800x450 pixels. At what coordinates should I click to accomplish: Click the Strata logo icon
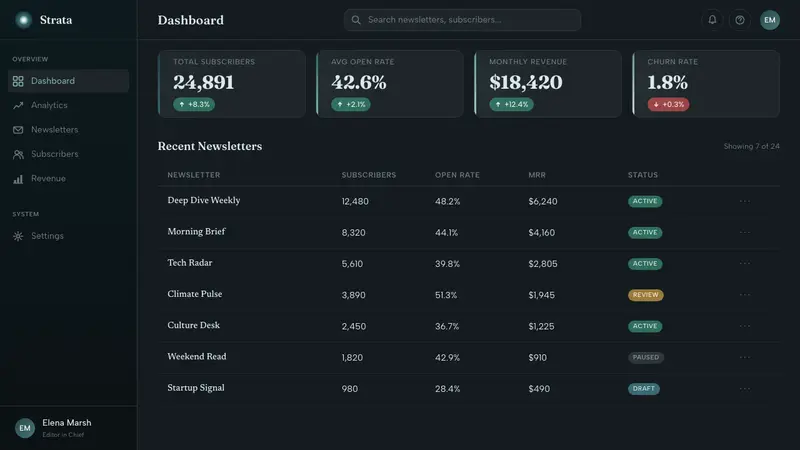23,20
